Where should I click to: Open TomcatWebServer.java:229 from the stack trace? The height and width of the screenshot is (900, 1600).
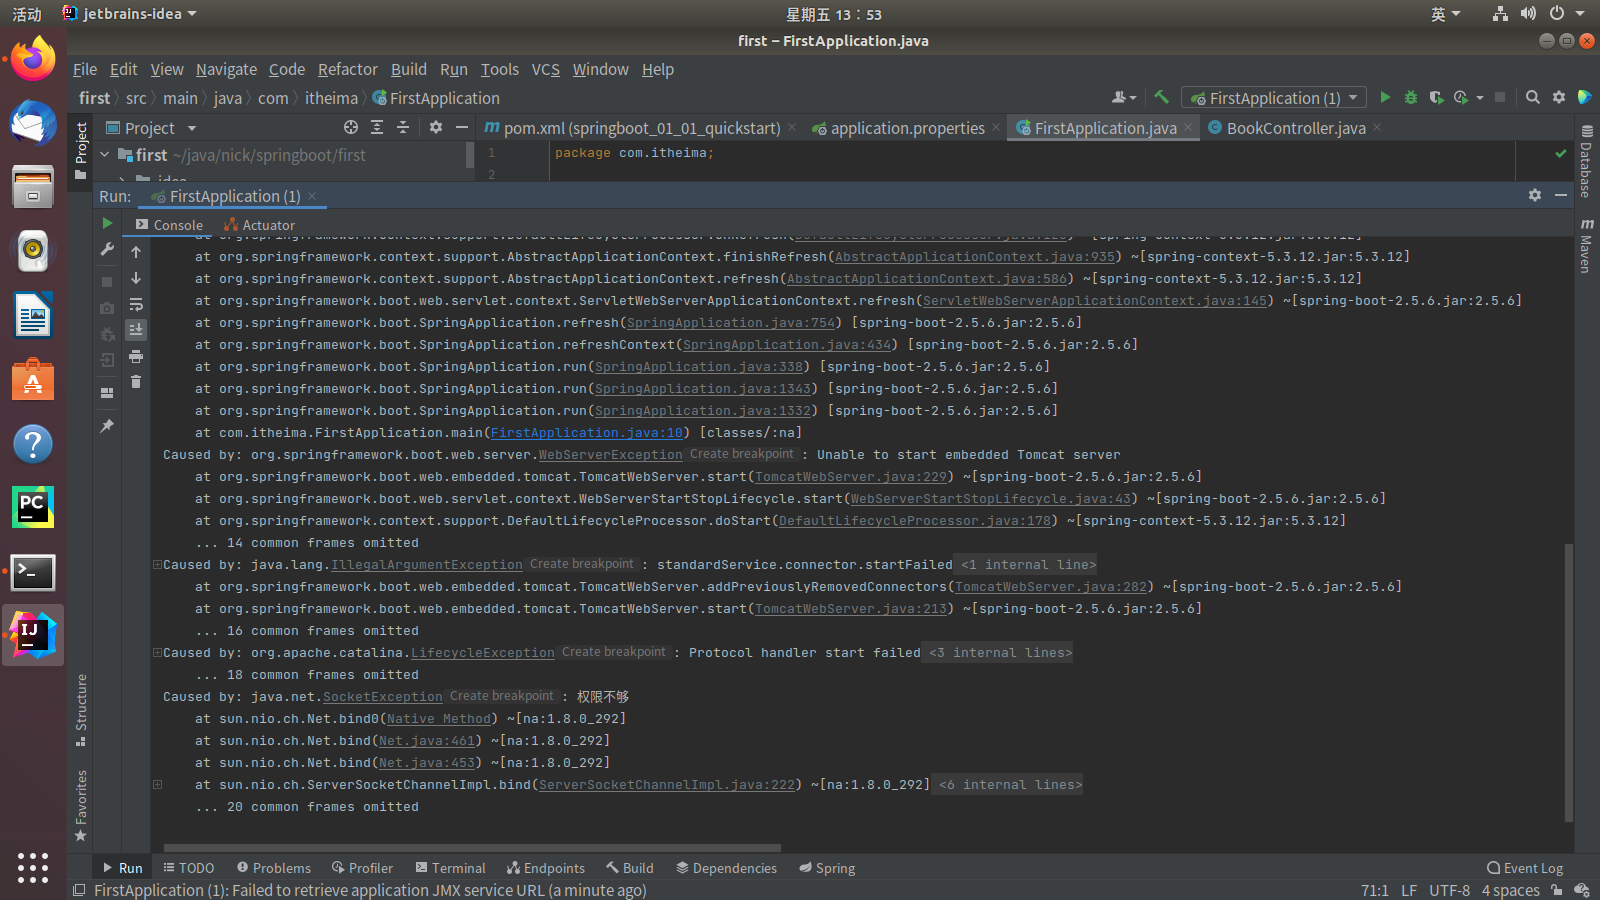tap(851, 477)
